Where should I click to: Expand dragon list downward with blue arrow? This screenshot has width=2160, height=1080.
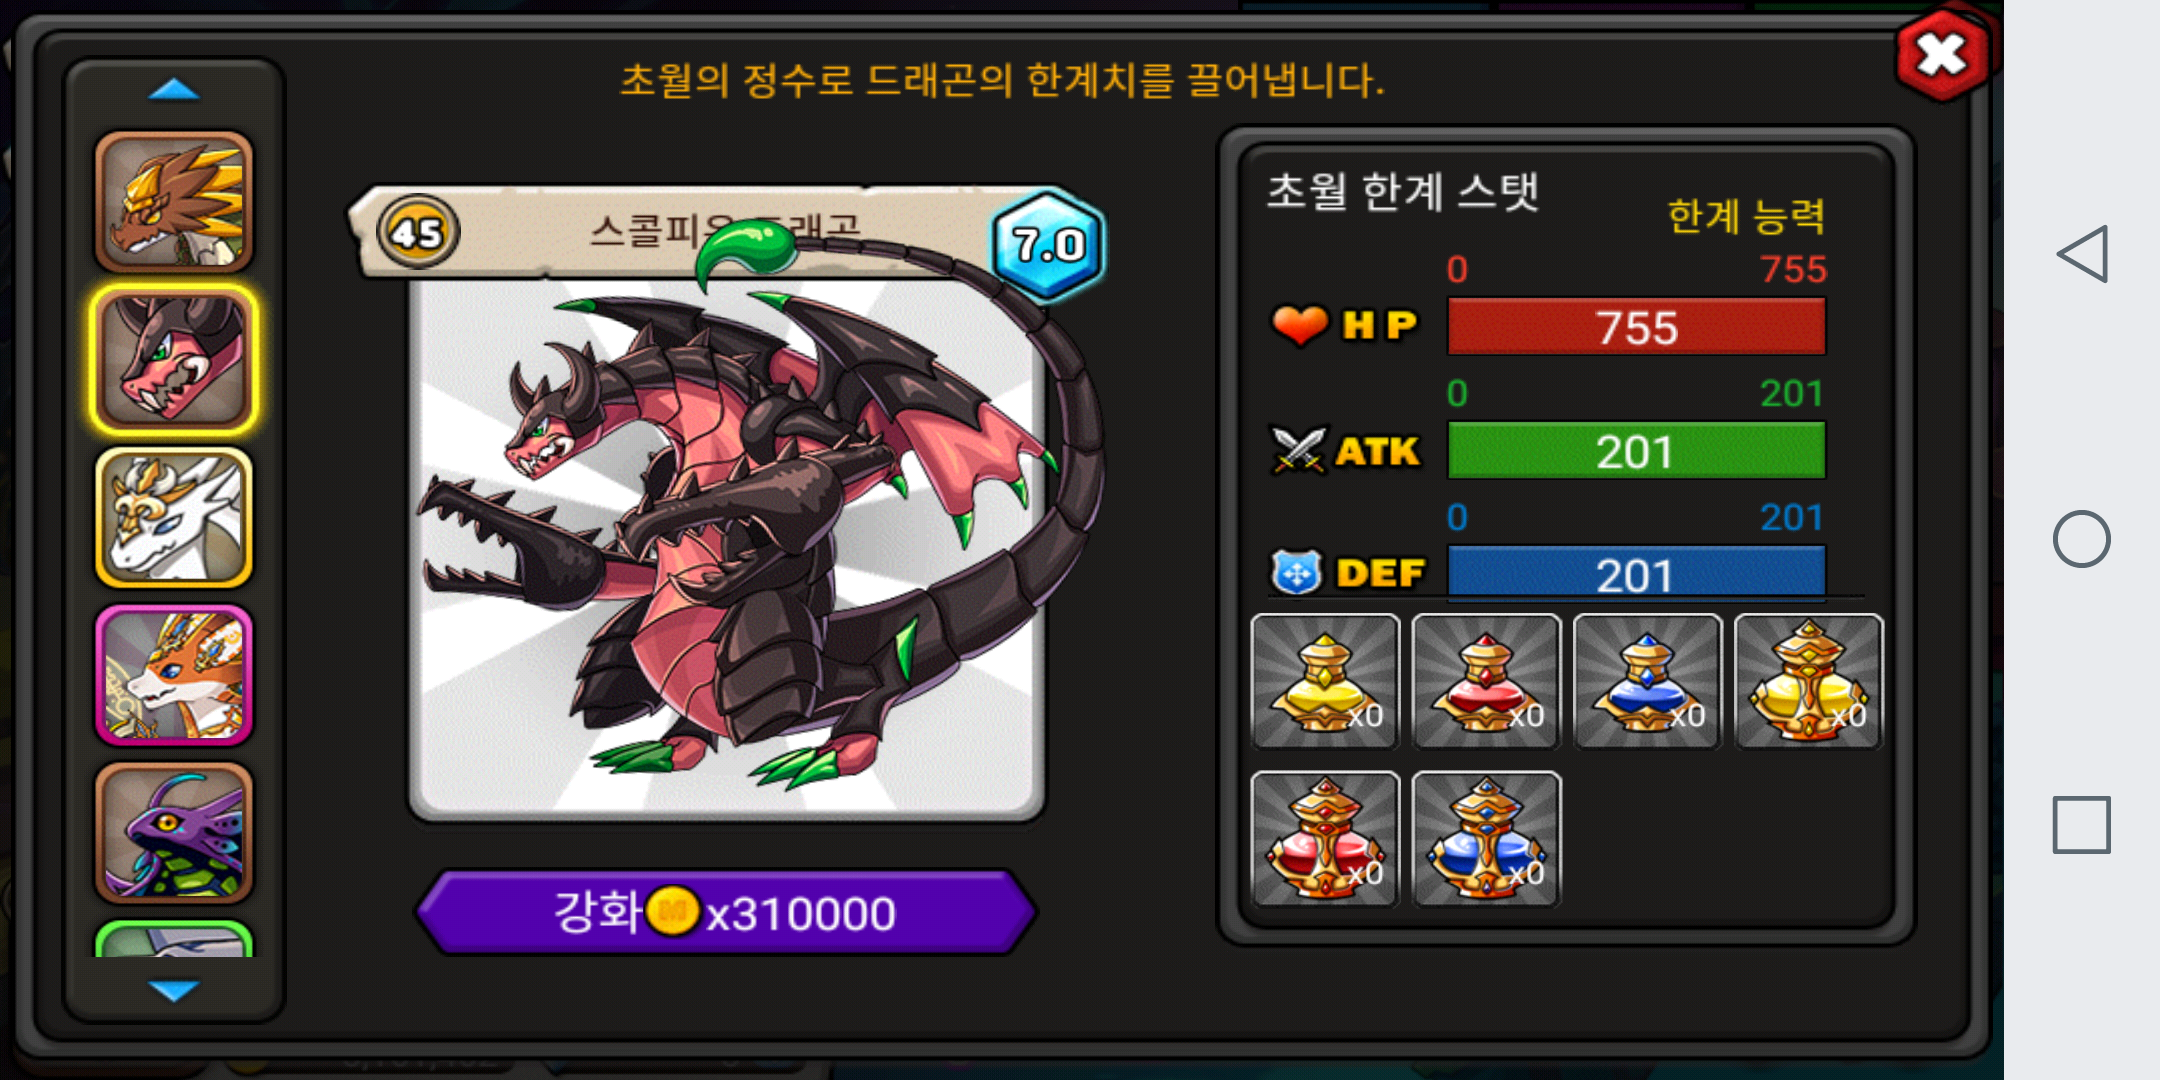tap(174, 990)
